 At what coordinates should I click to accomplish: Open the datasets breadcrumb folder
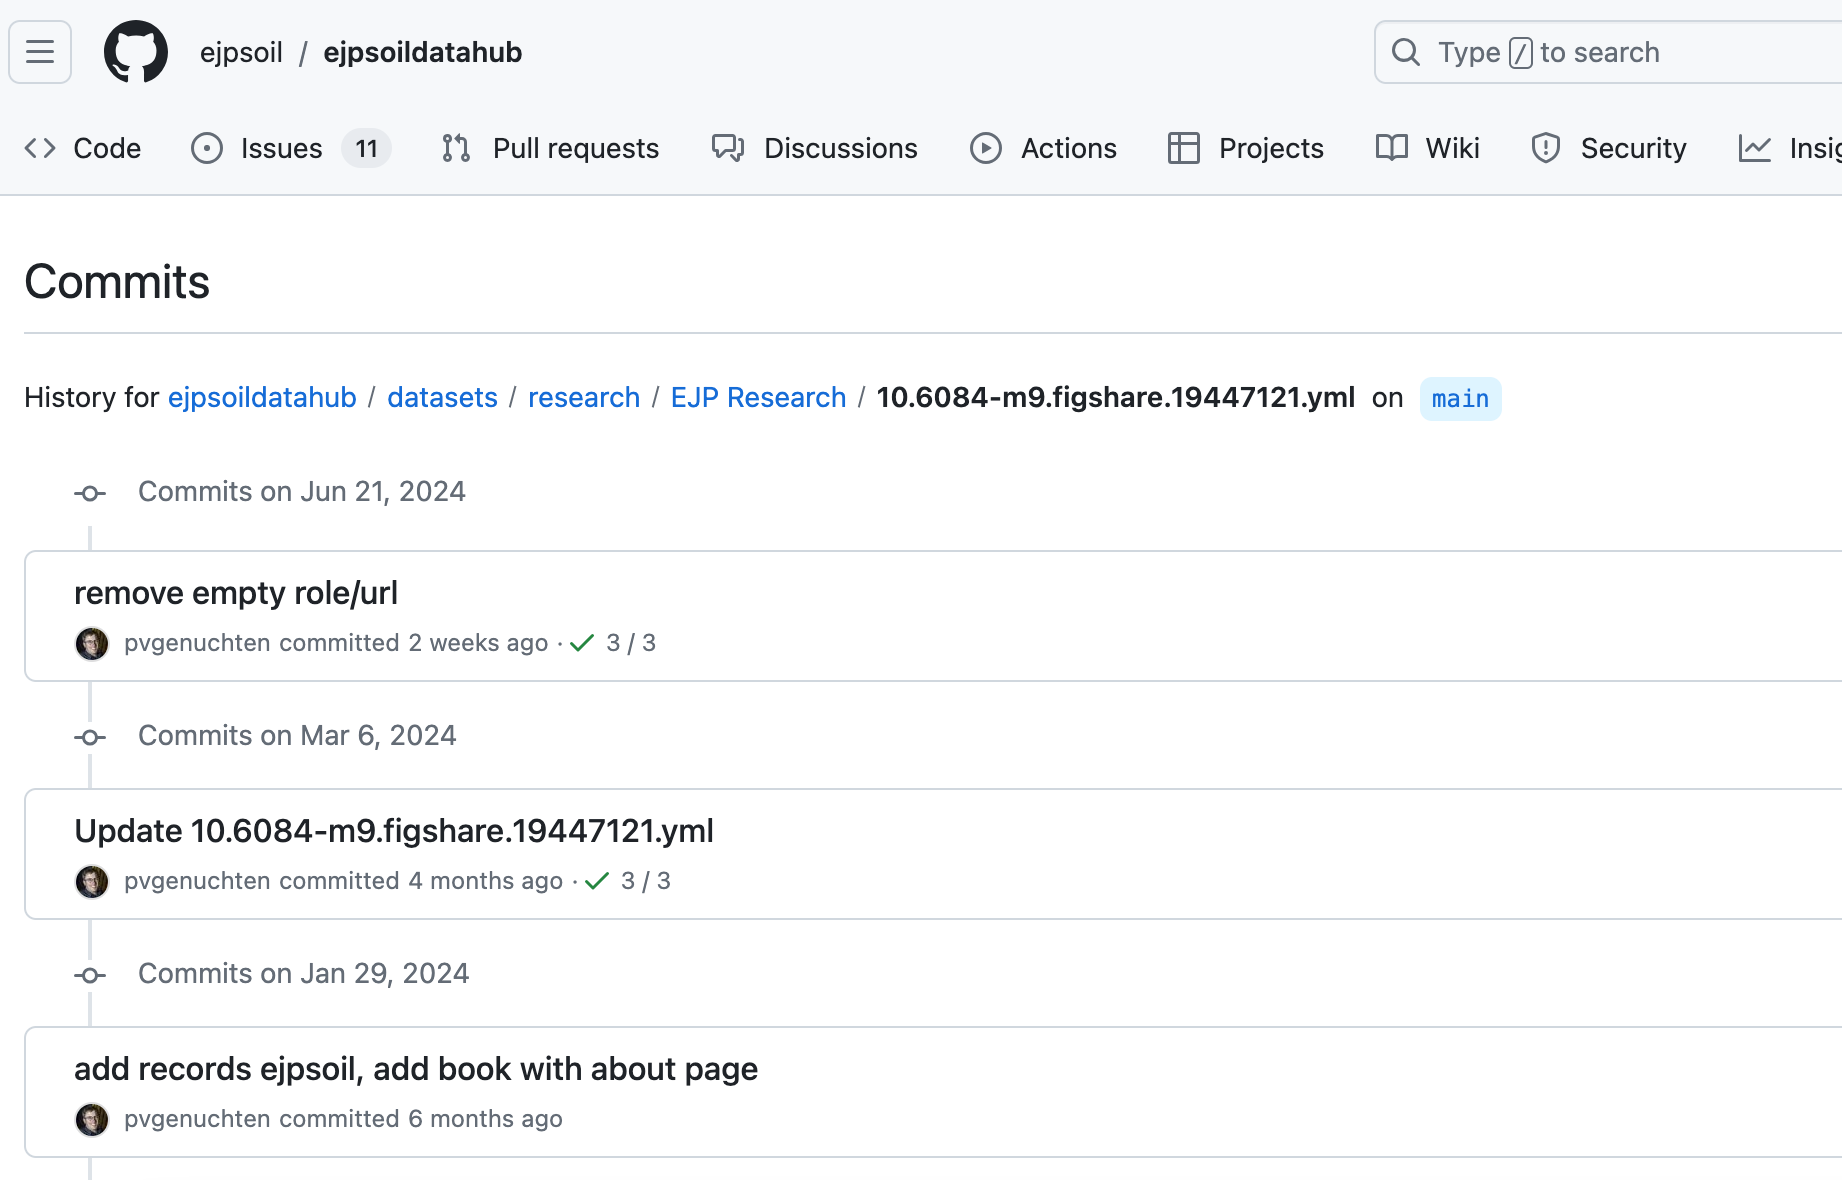pyautogui.click(x=442, y=398)
